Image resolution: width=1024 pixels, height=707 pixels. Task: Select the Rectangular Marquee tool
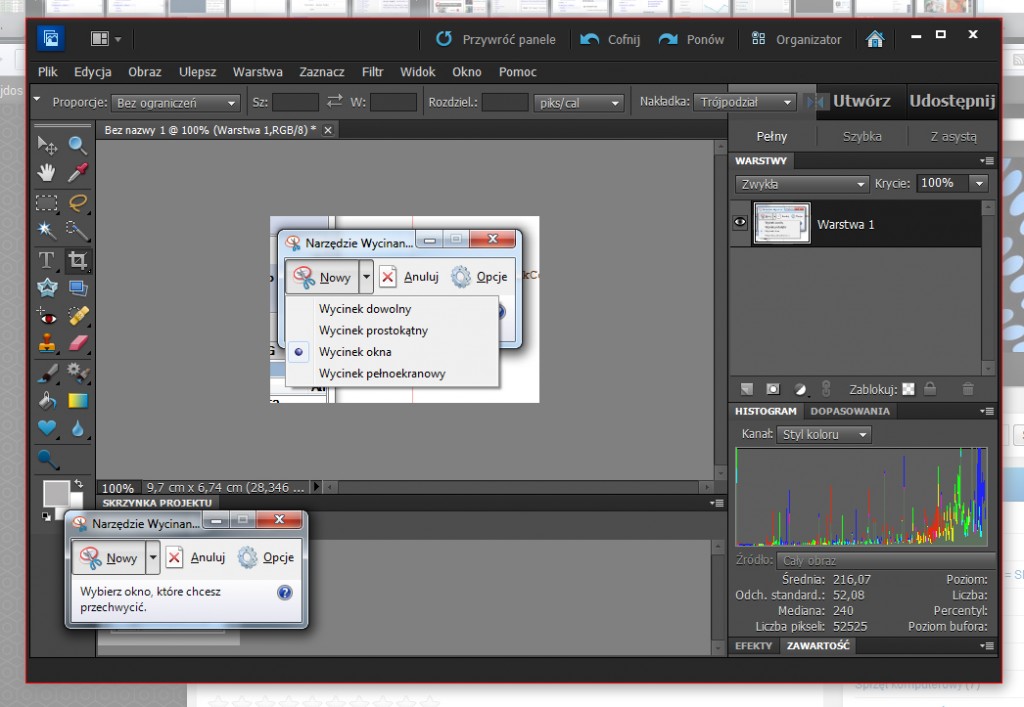[x=46, y=202]
